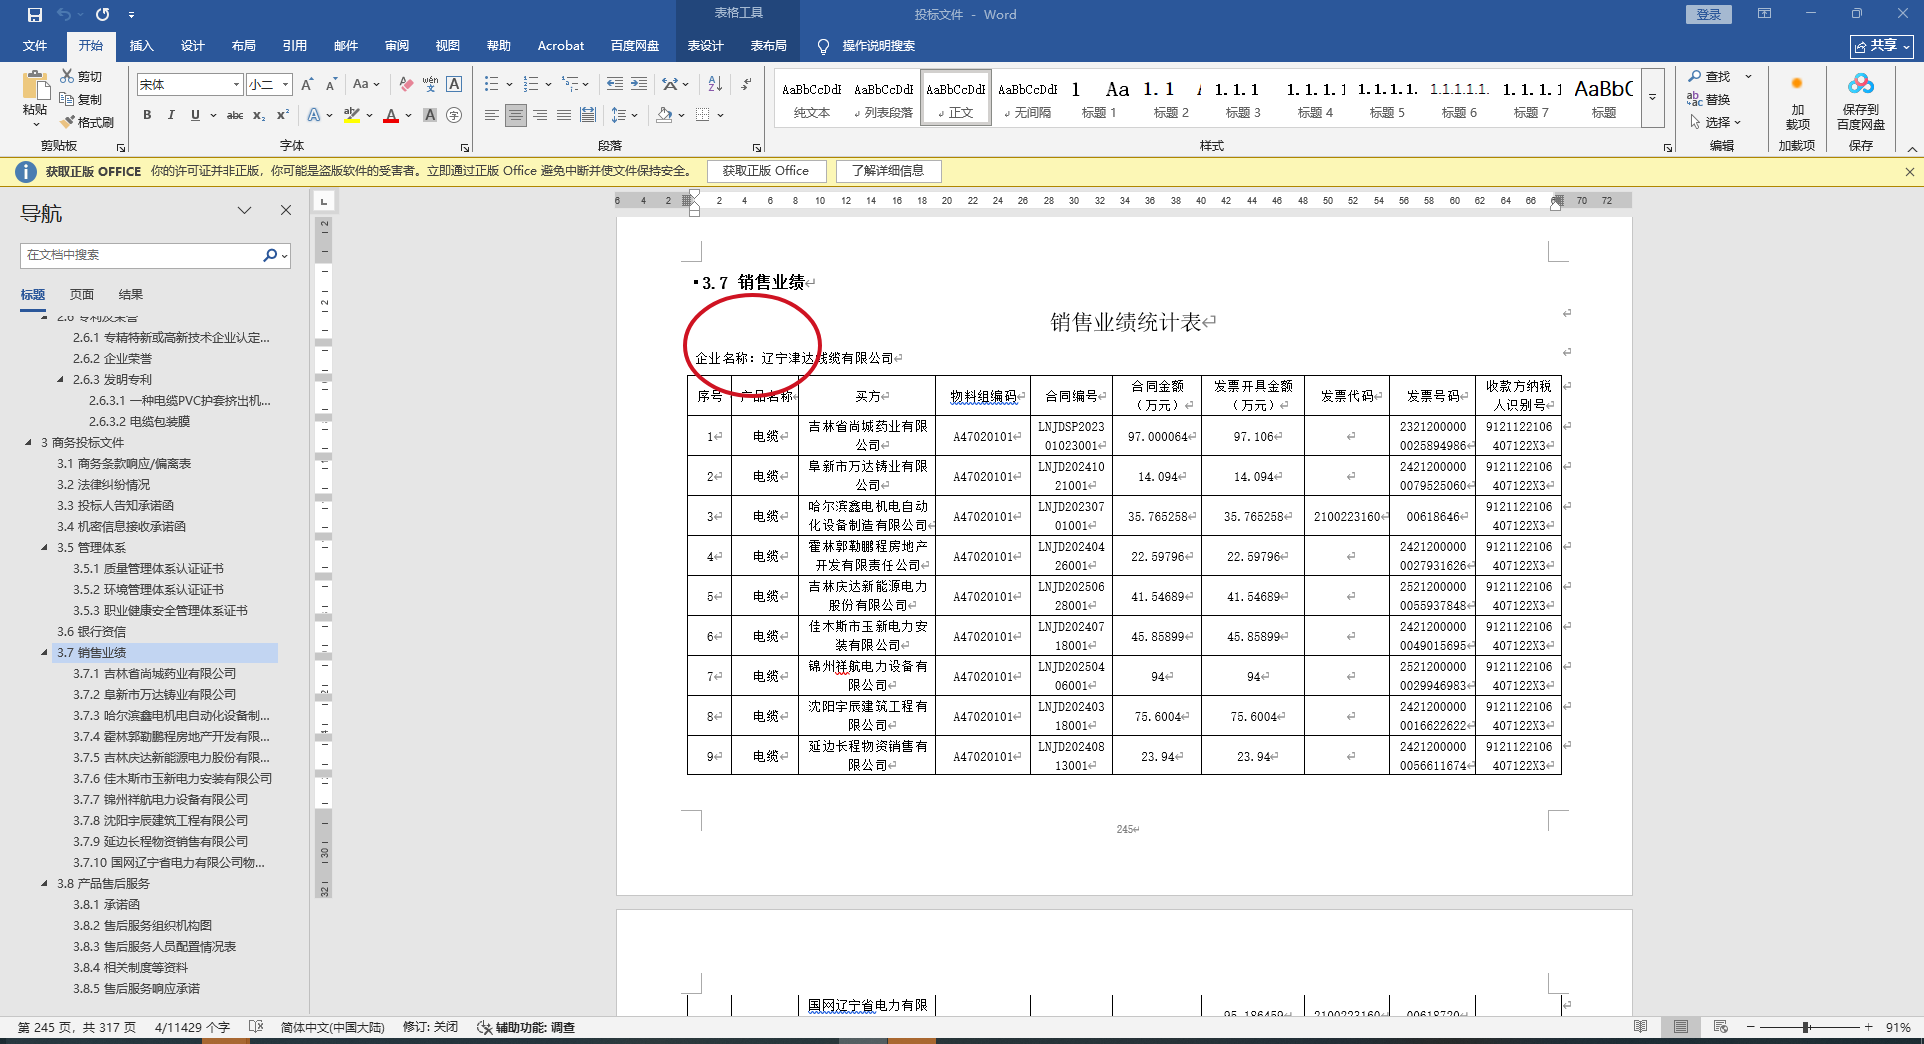Viewport: 1924px width, 1044px height.
Task: Sort table contents A to Z
Action: coord(715,85)
